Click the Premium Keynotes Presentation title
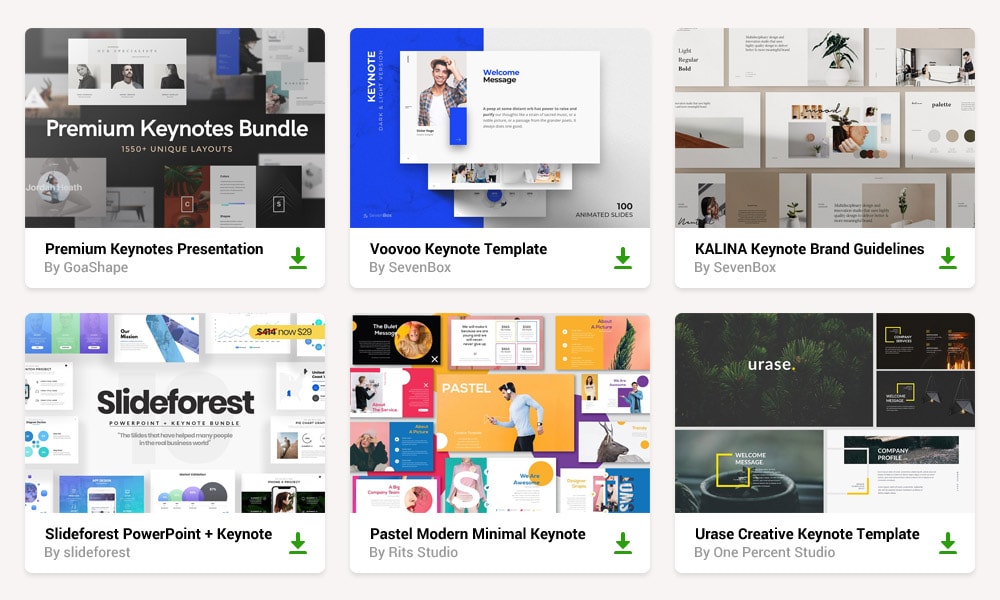Image resolution: width=1000 pixels, height=600 pixels. (154, 249)
